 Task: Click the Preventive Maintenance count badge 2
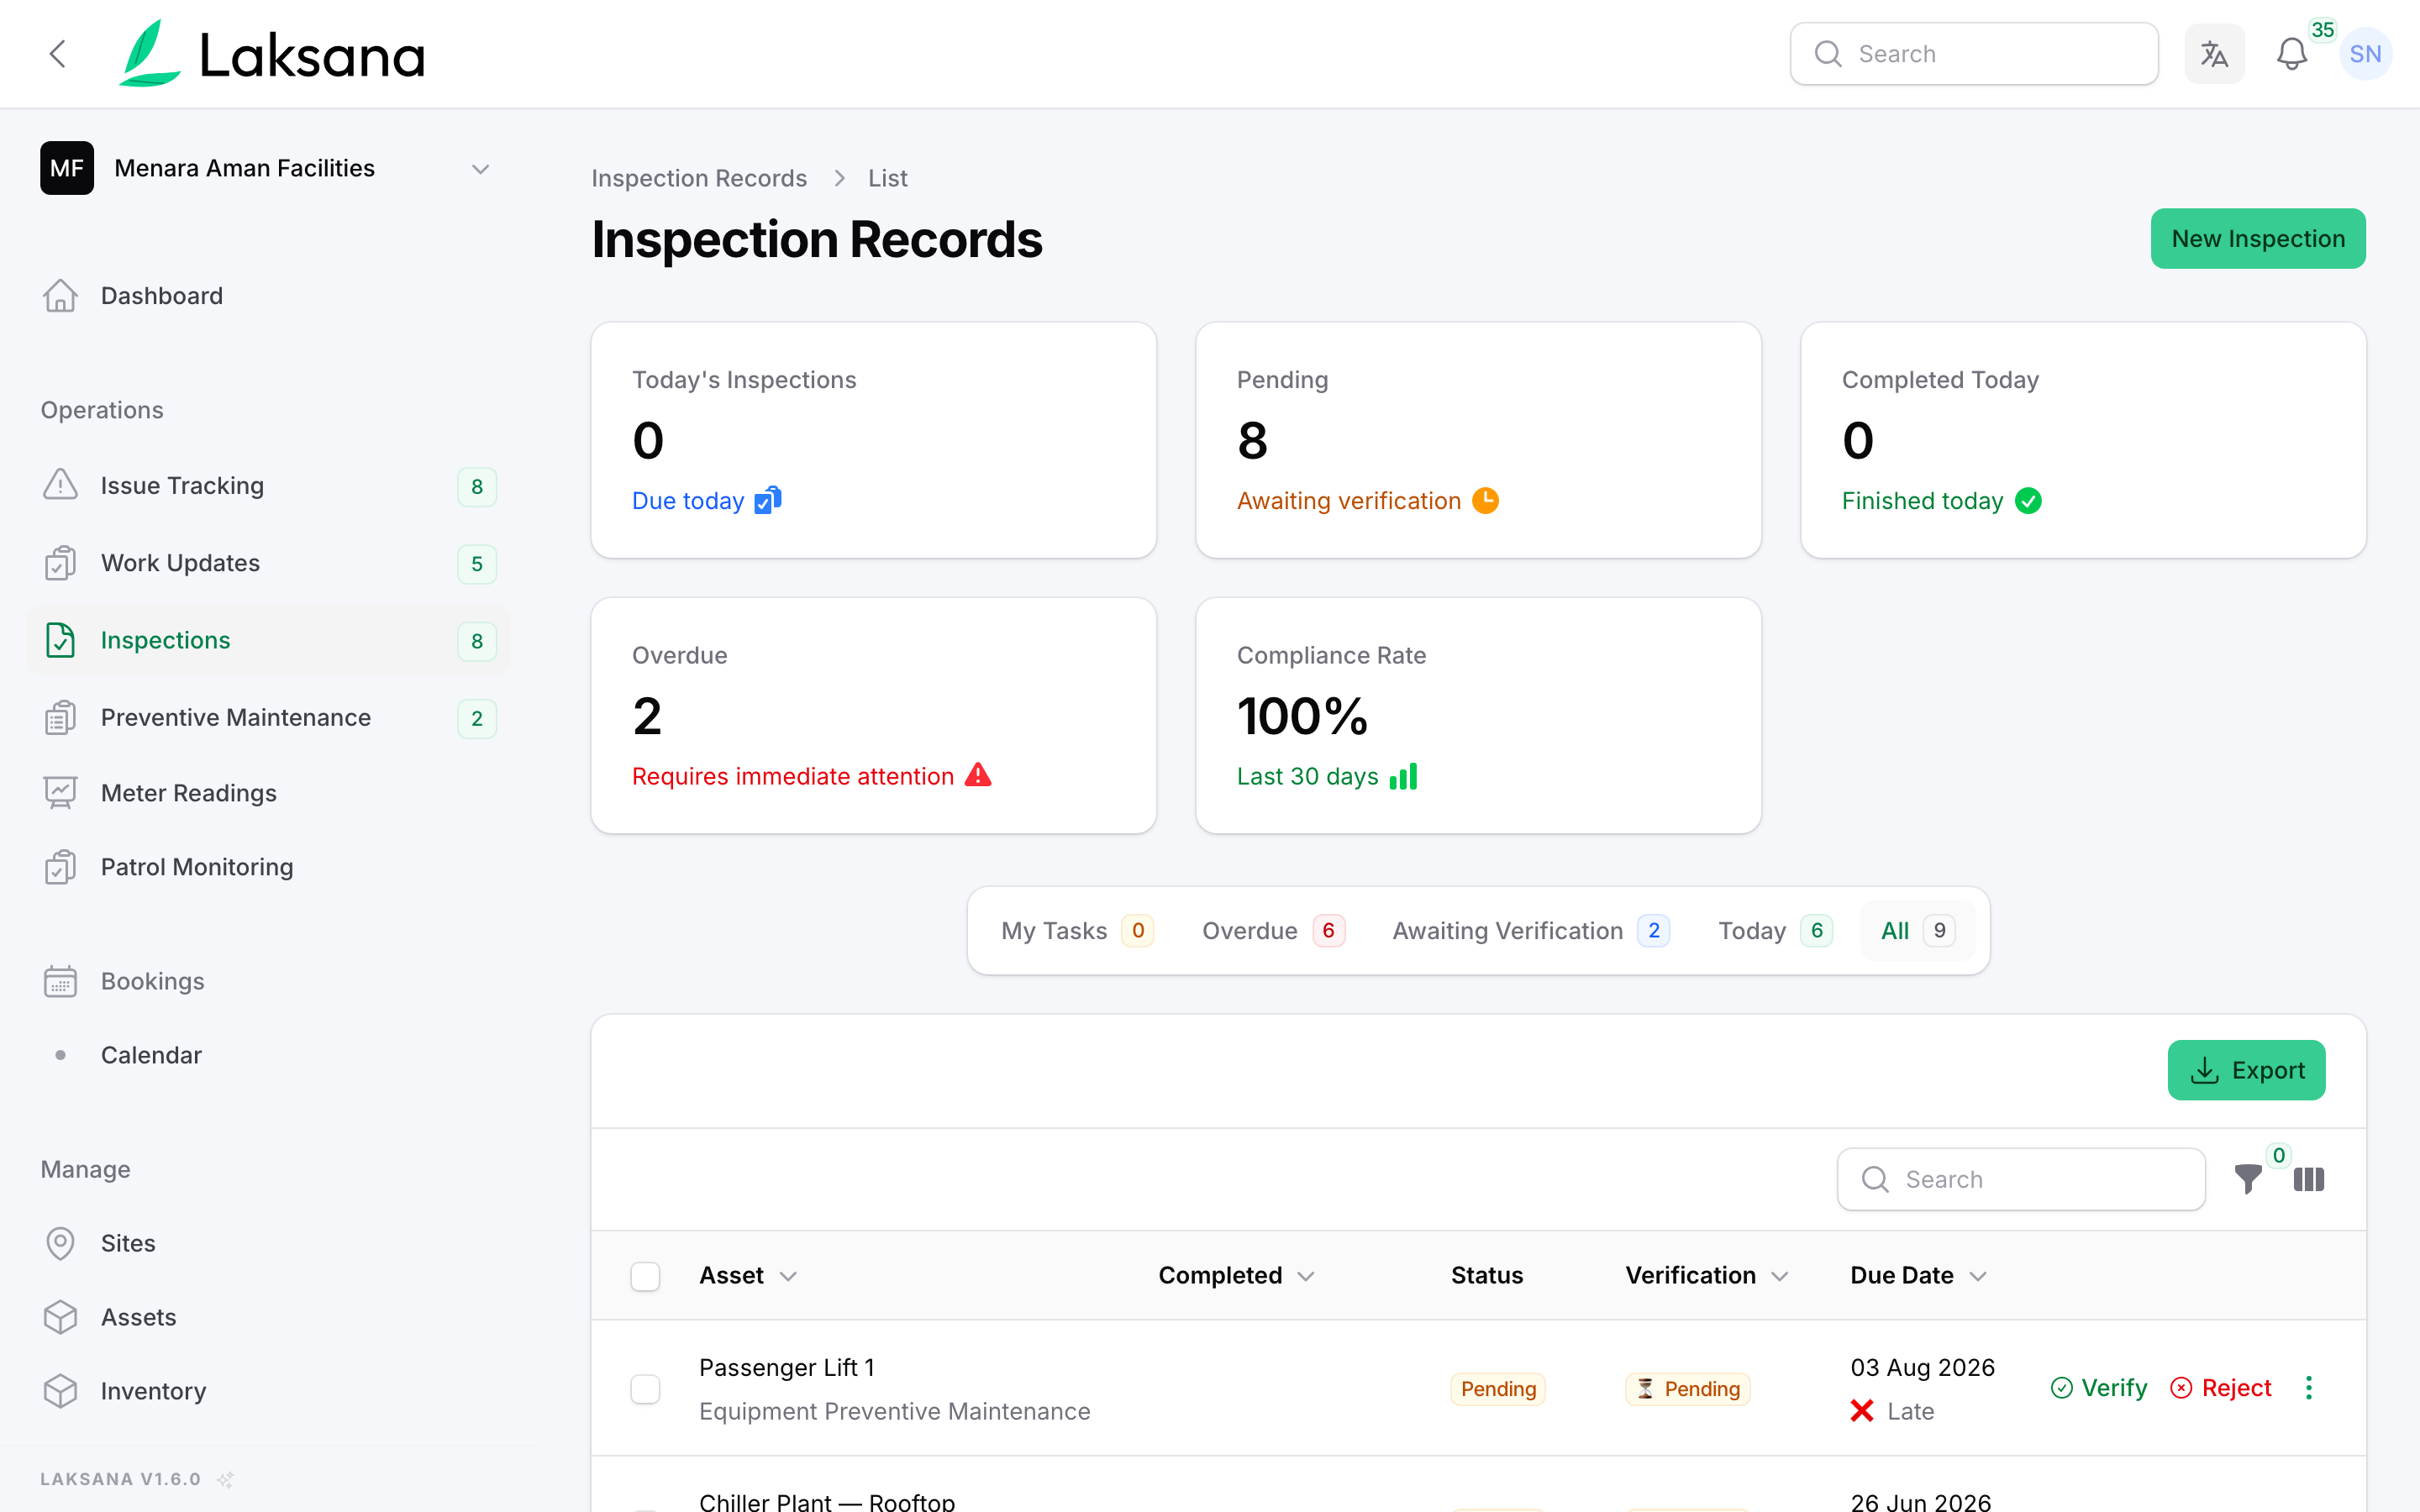(x=477, y=718)
